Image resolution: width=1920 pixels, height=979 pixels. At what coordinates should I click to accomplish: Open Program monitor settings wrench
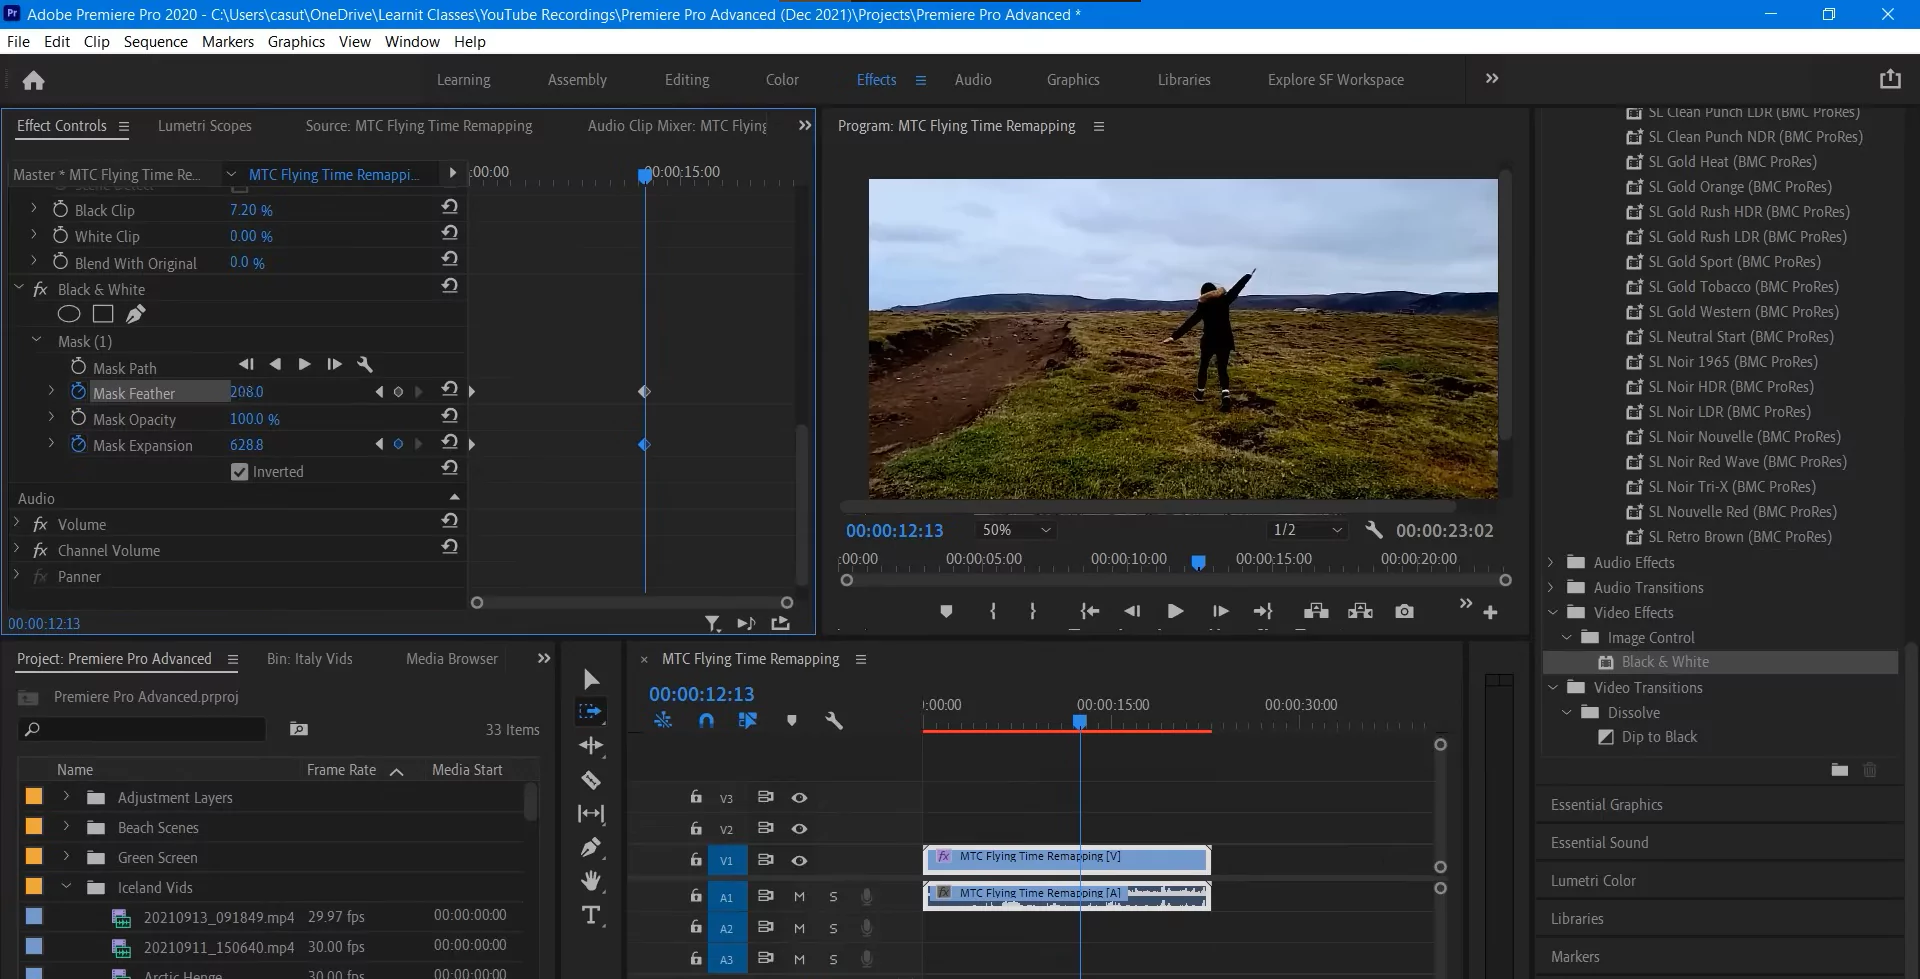1374,530
